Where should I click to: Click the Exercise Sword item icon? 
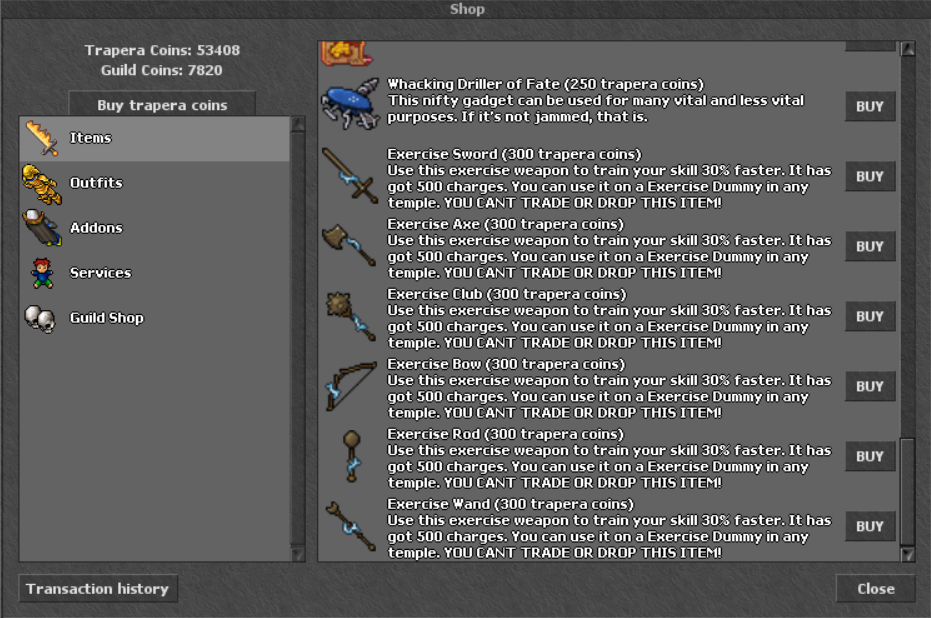point(350,176)
